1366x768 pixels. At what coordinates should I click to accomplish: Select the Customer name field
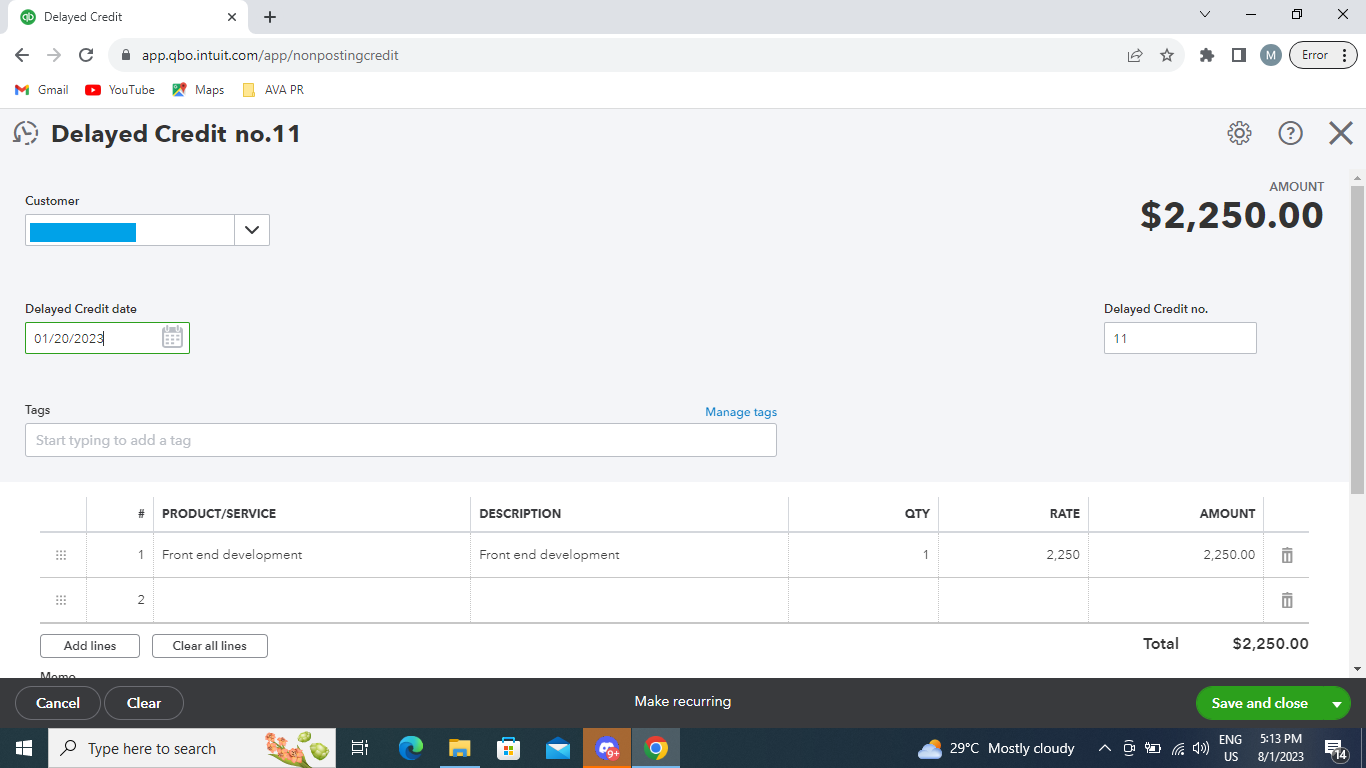[x=130, y=230]
